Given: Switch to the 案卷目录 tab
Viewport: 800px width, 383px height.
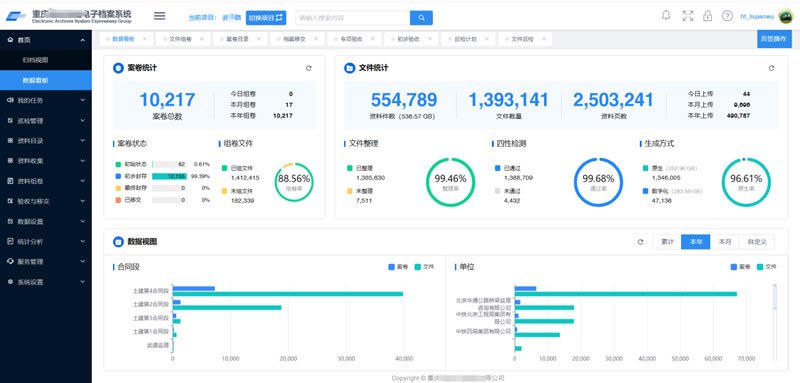Looking at the screenshot, I should pyautogui.click(x=241, y=38).
